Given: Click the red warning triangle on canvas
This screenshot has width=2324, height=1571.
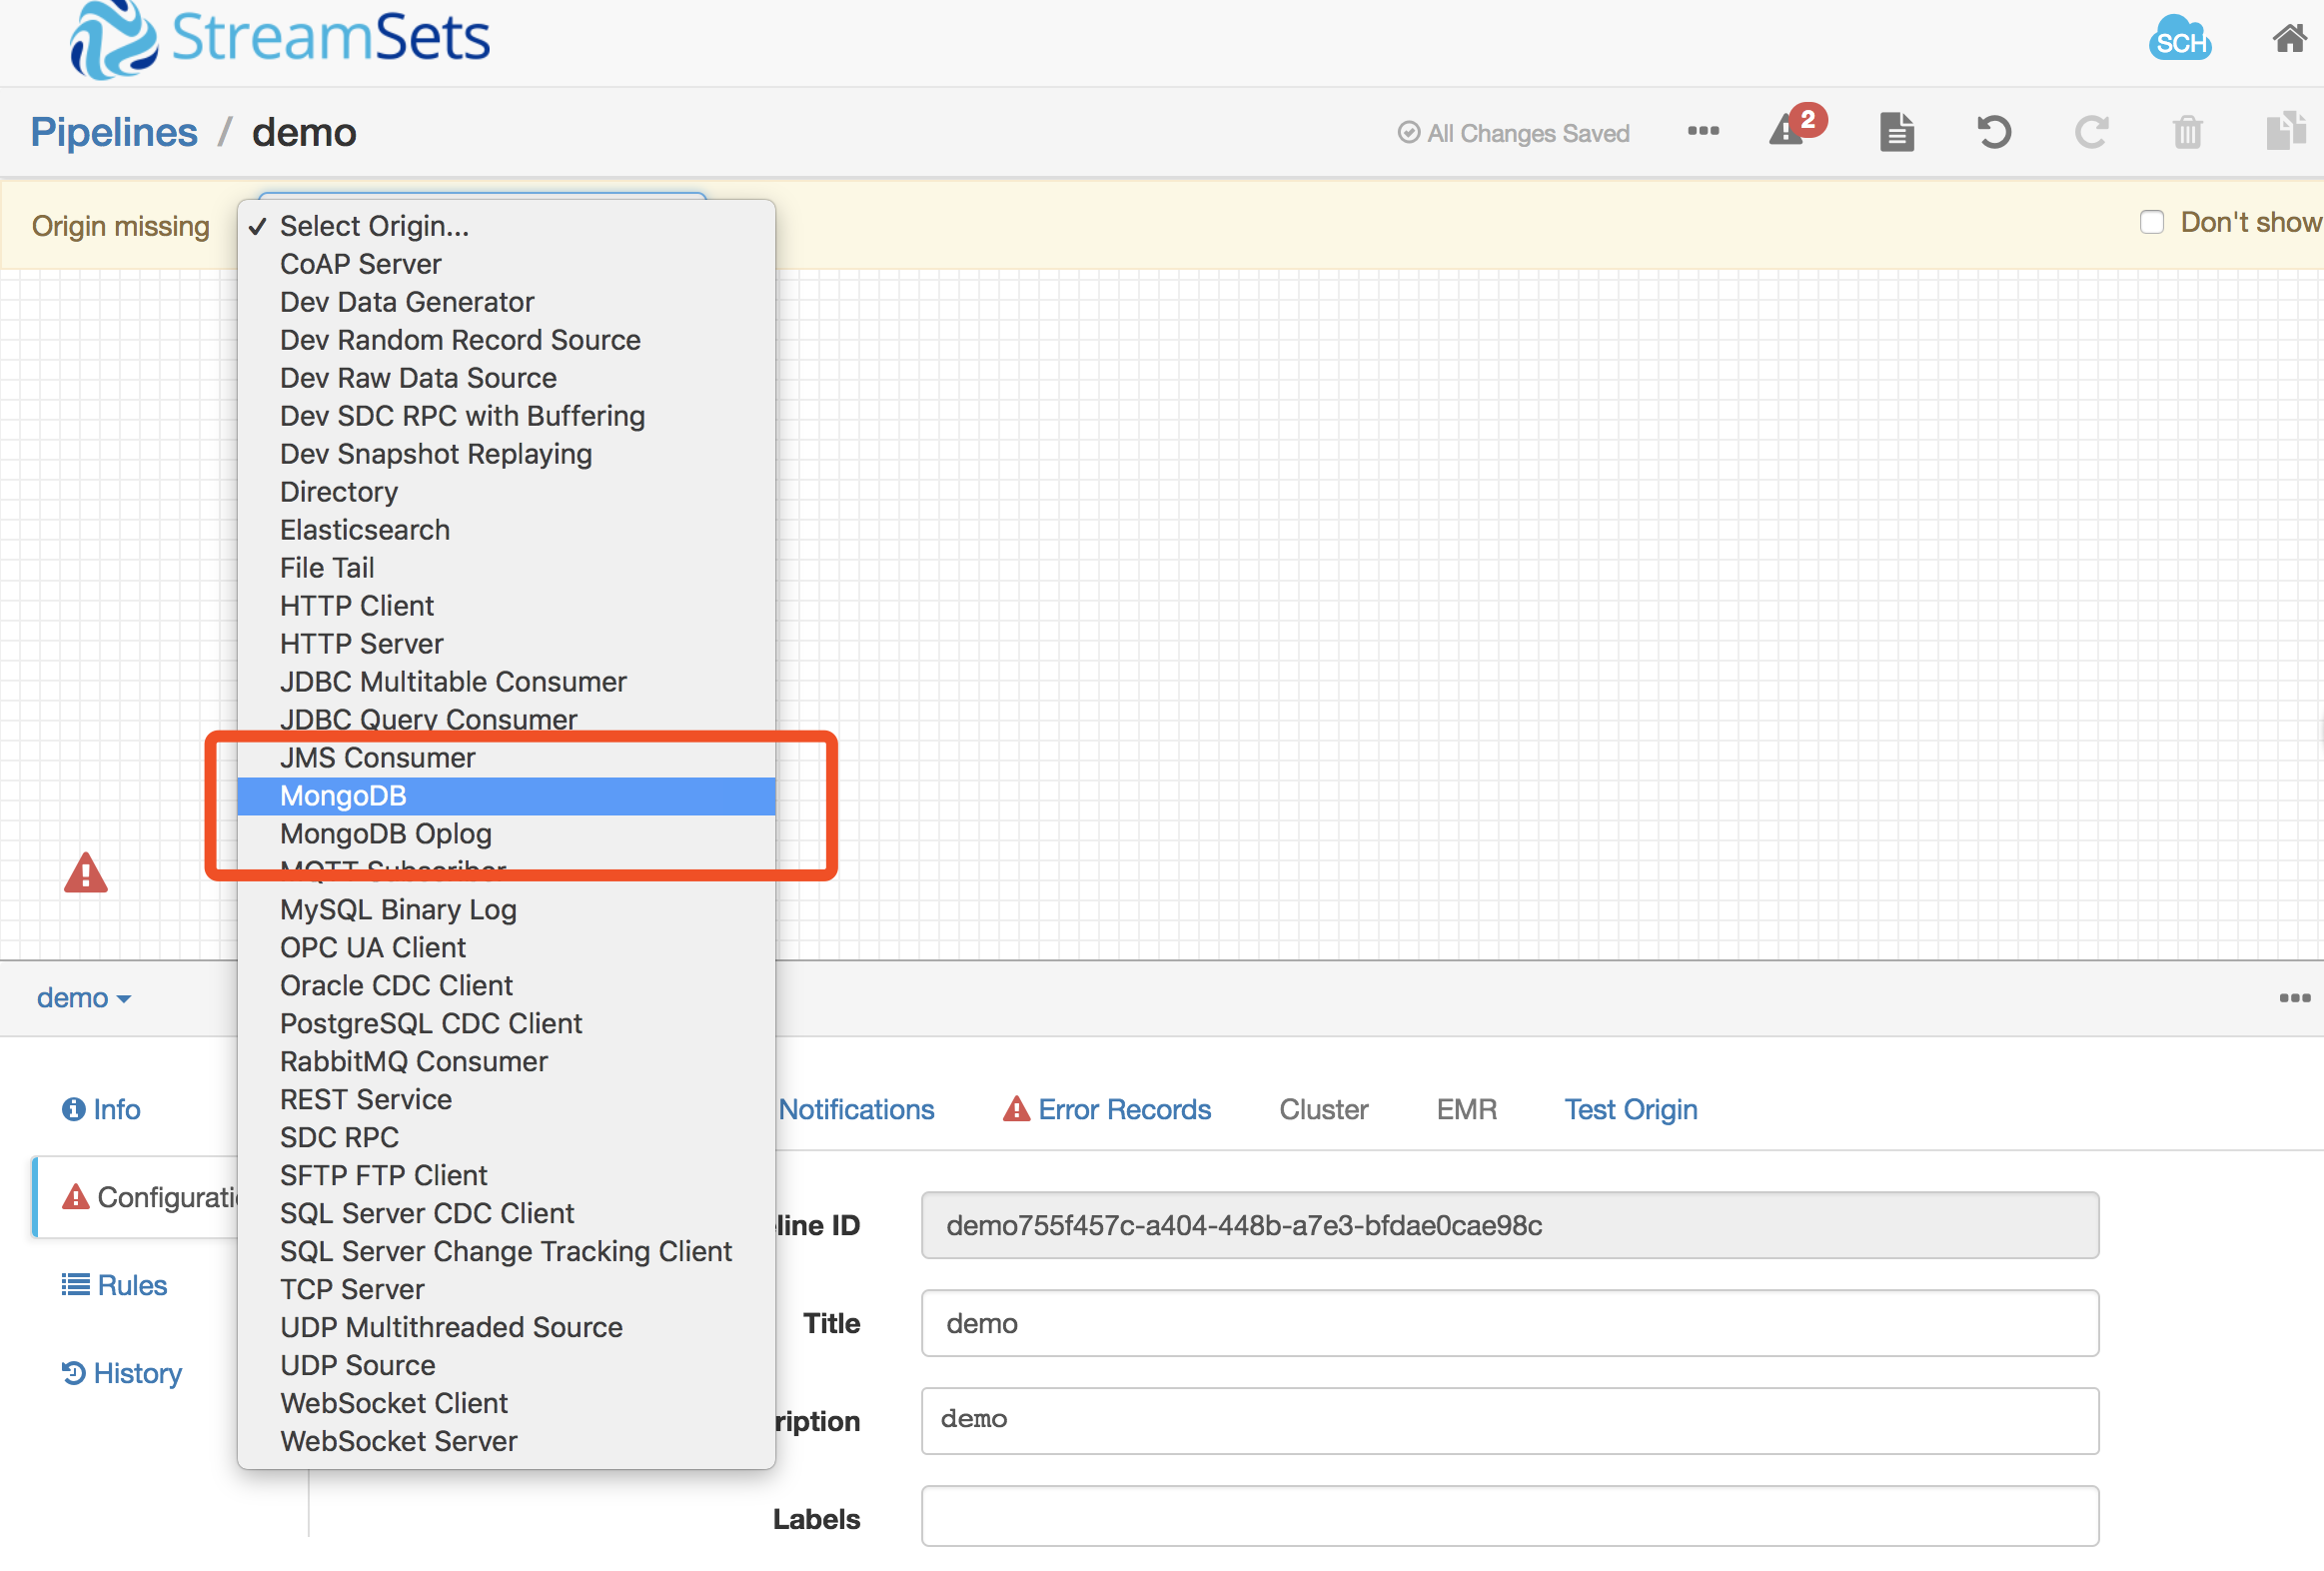Looking at the screenshot, I should click(x=86, y=873).
